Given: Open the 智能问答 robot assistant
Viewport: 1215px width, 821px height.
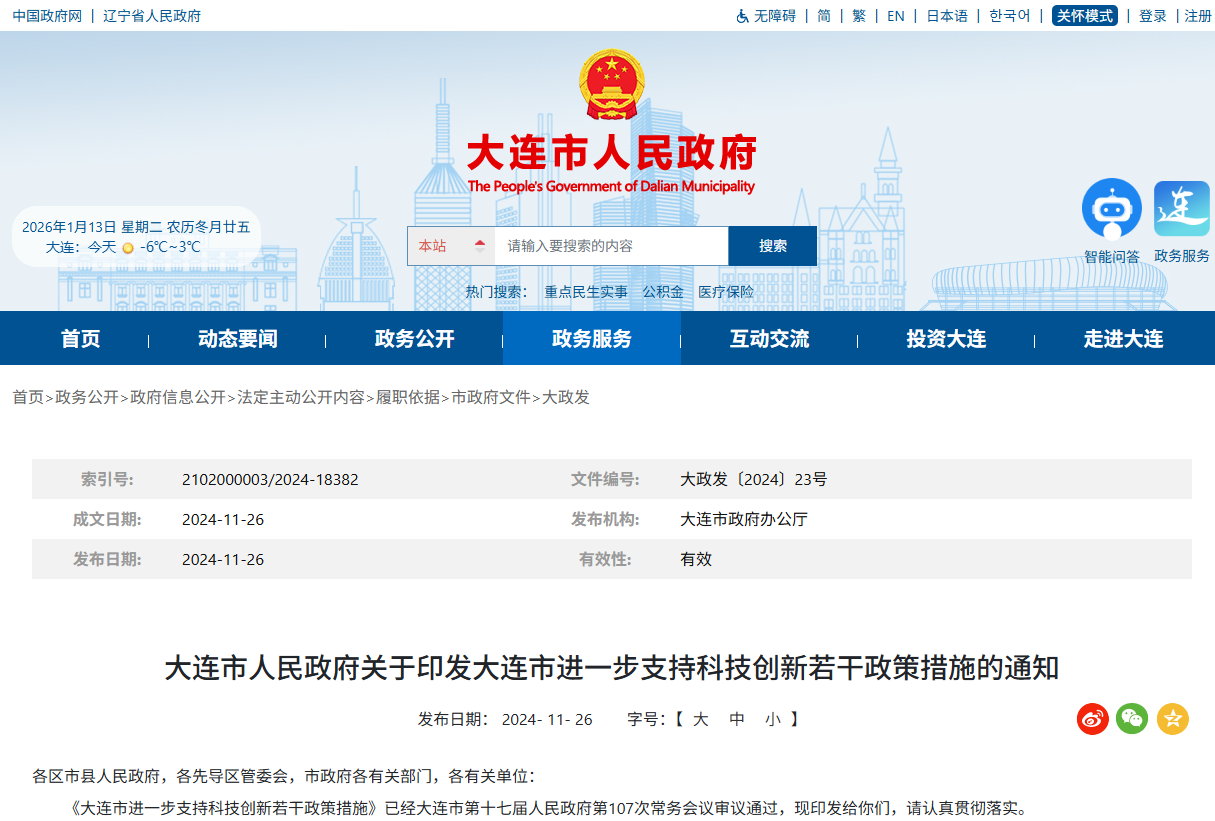Looking at the screenshot, I should (x=1112, y=206).
